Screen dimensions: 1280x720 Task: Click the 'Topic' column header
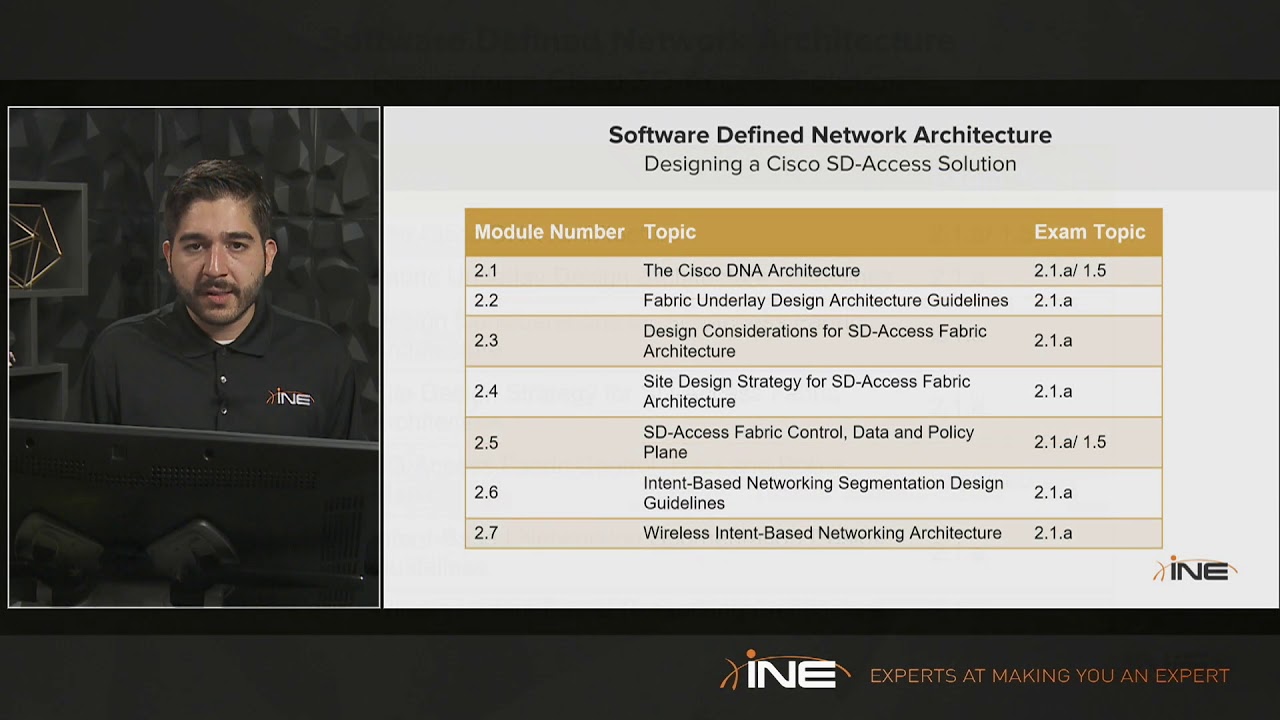(x=669, y=232)
